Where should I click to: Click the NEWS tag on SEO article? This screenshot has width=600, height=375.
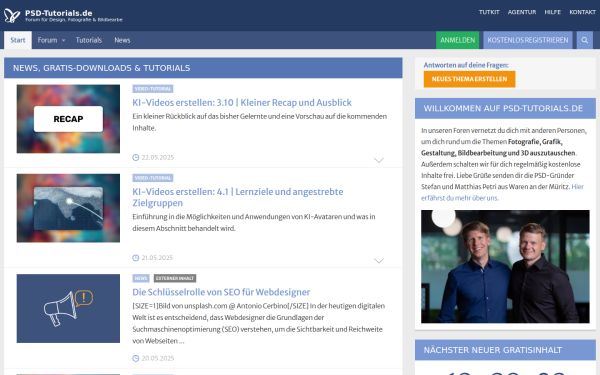pyautogui.click(x=141, y=278)
